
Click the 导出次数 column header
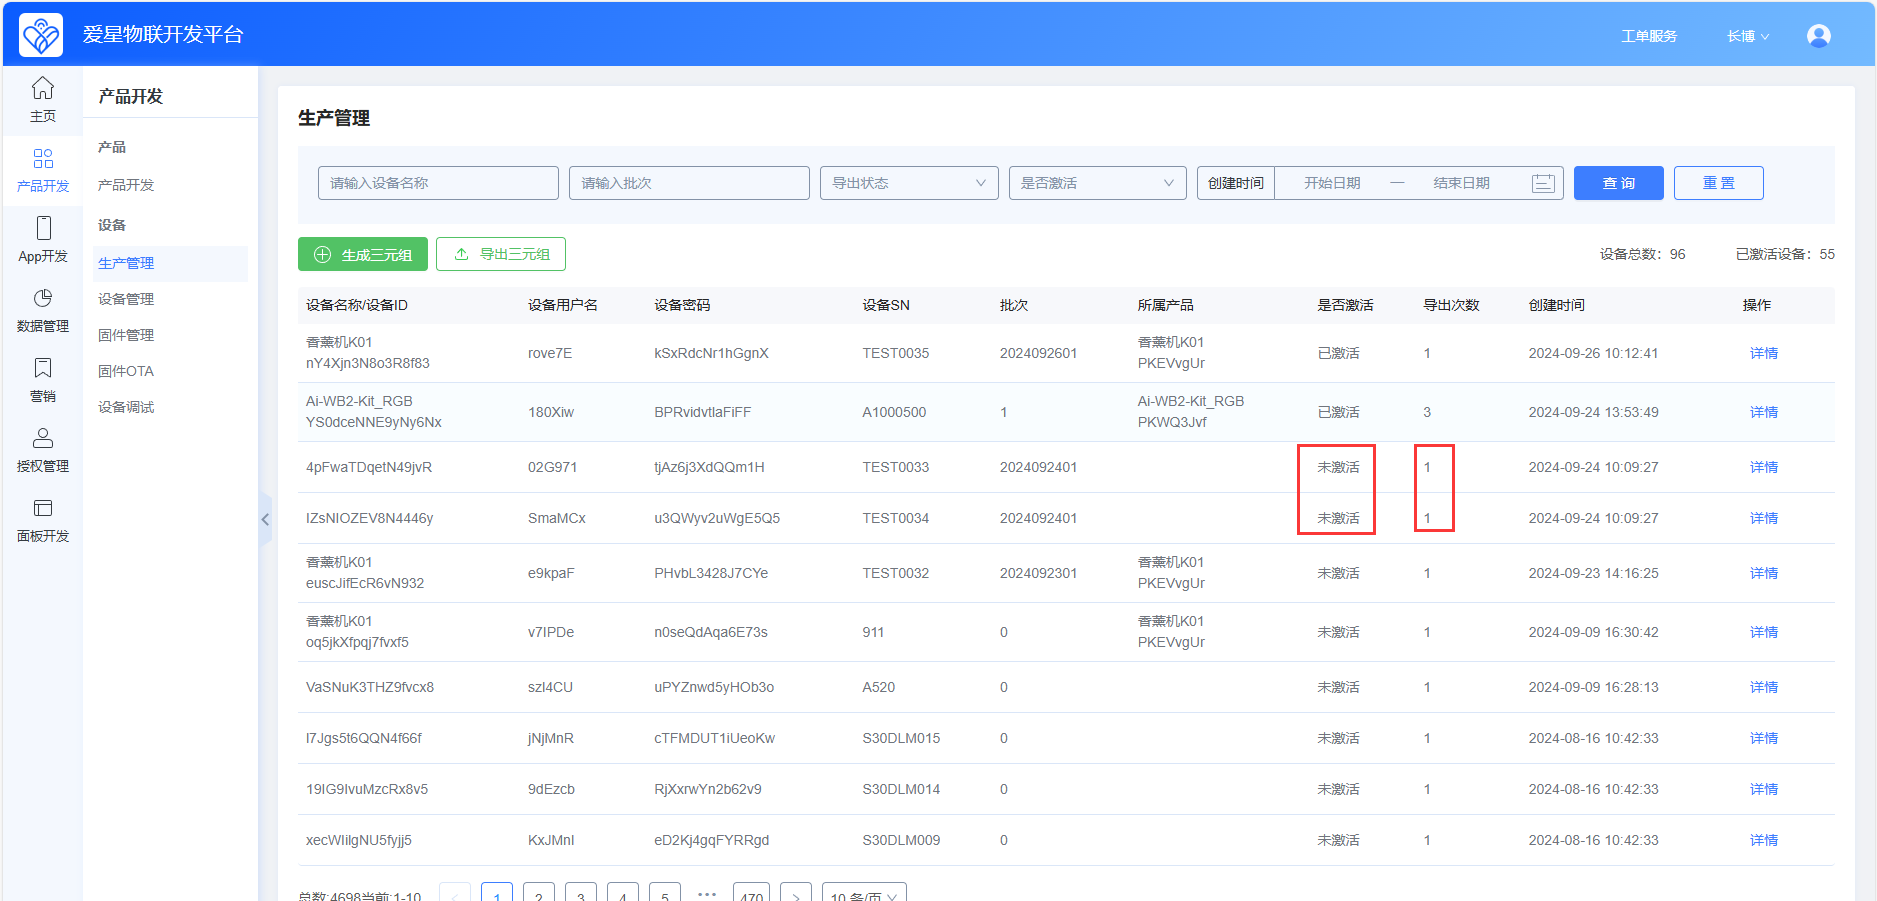(x=1451, y=305)
